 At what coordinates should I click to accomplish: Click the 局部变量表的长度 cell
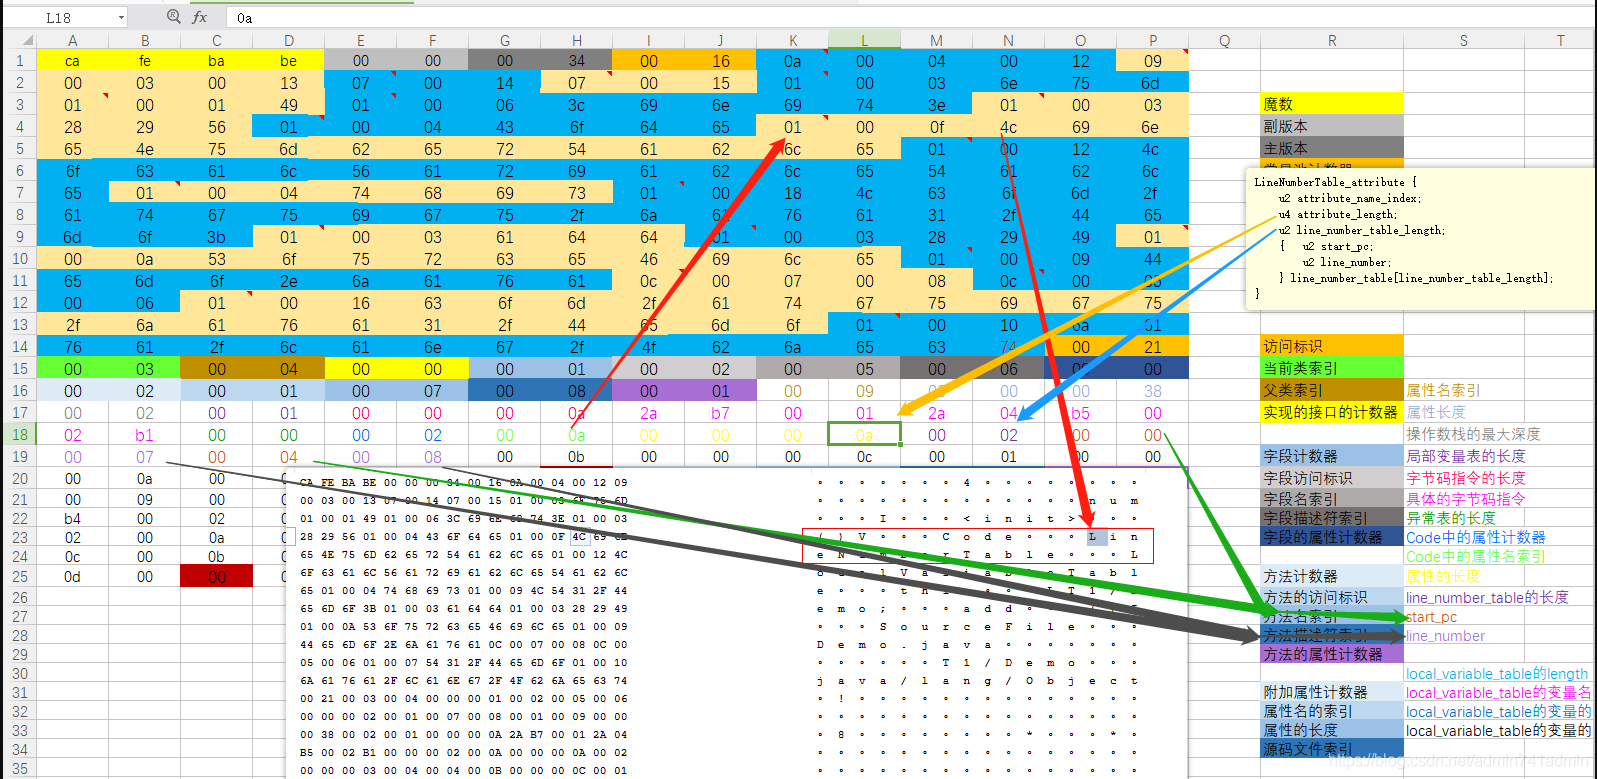(x=1465, y=456)
